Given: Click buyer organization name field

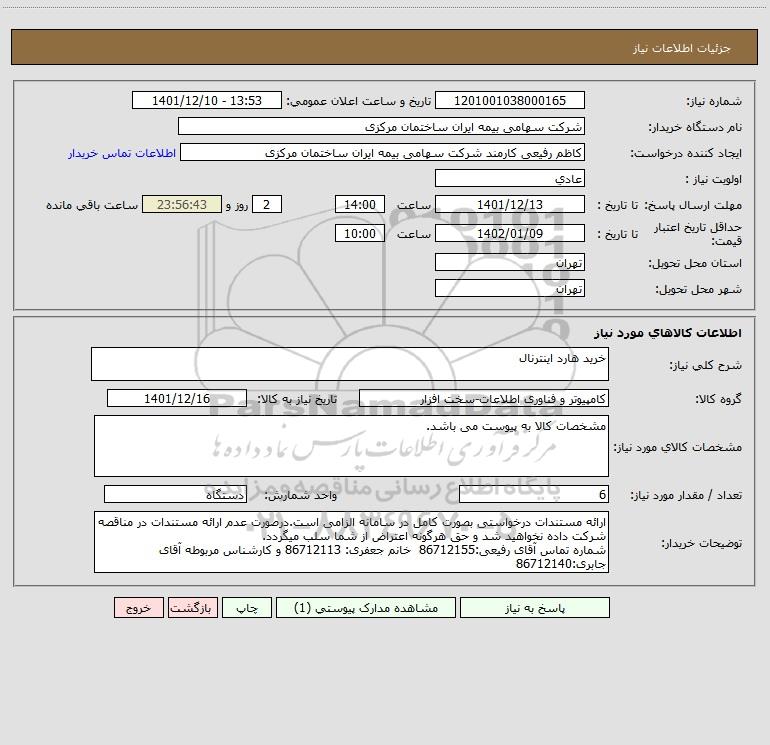Looking at the screenshot, I should 381,126.
